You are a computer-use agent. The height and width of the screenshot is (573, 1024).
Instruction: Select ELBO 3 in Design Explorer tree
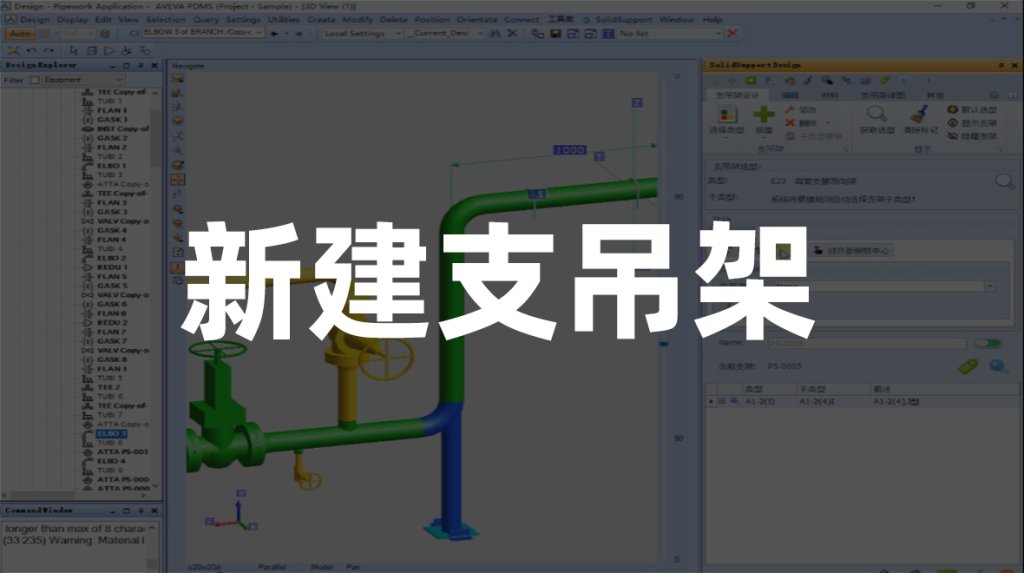point(111,433)
